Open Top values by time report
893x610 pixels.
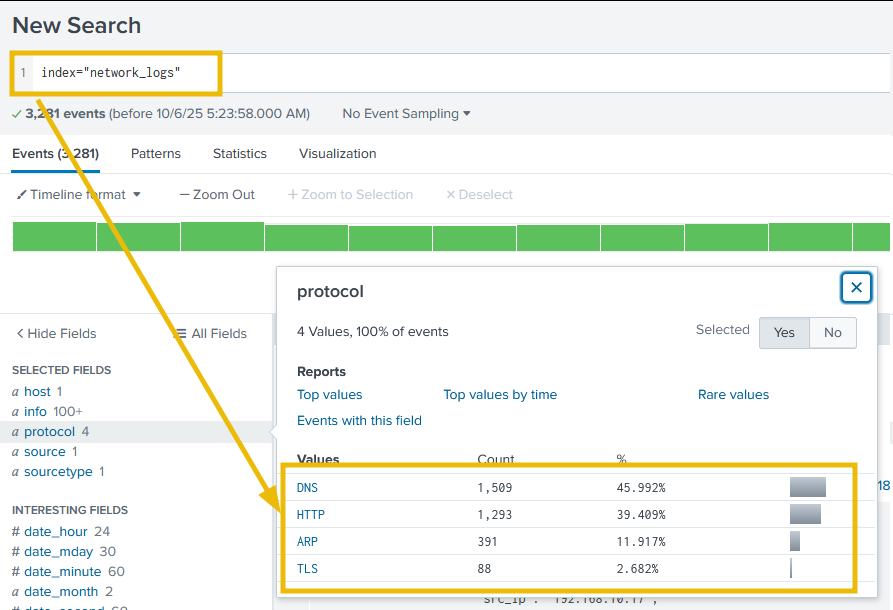[500, 395]
